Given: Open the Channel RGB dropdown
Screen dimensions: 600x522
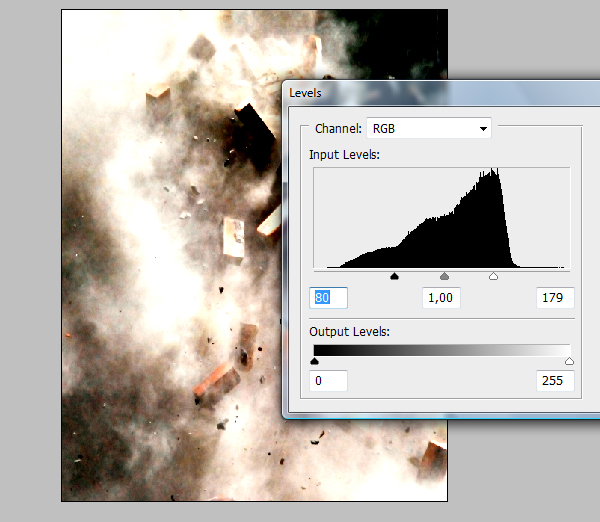Looking at the screenshot, I should 429,128.
